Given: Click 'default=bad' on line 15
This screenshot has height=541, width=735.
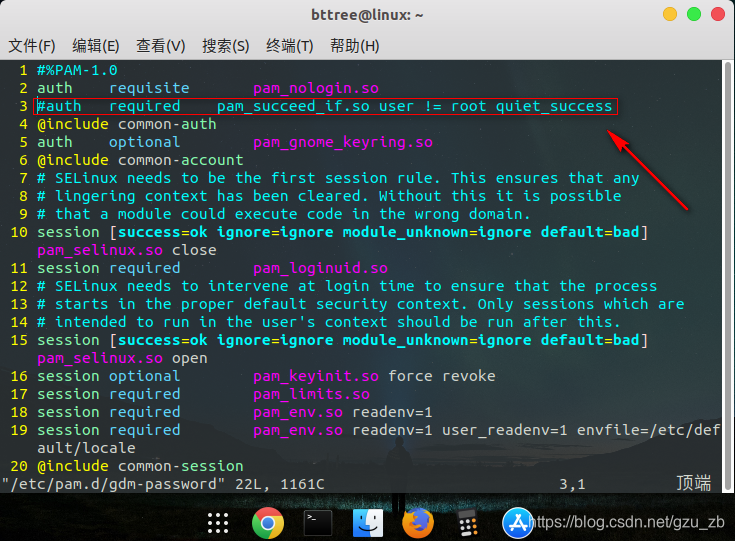Looking at the screenshot, I should tap(590, 340).
